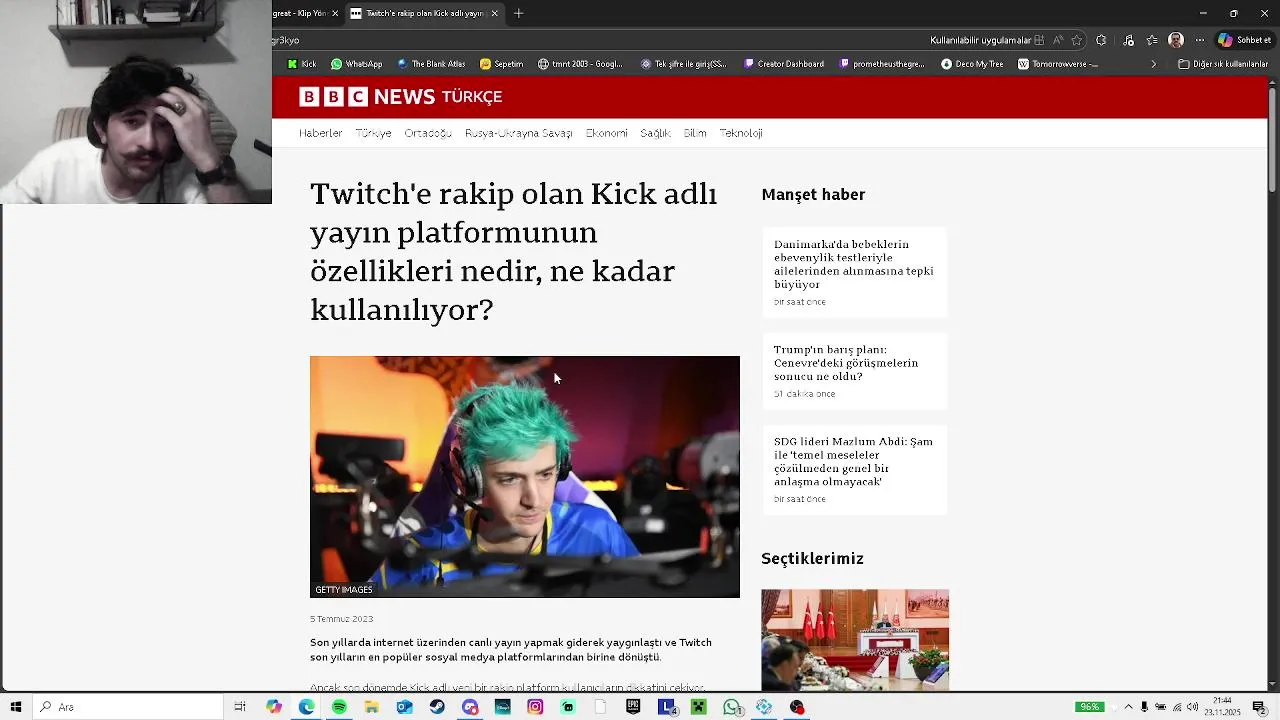Open the Bilim section
Viewport: 1280px width, 720px height.
[695, 133]
